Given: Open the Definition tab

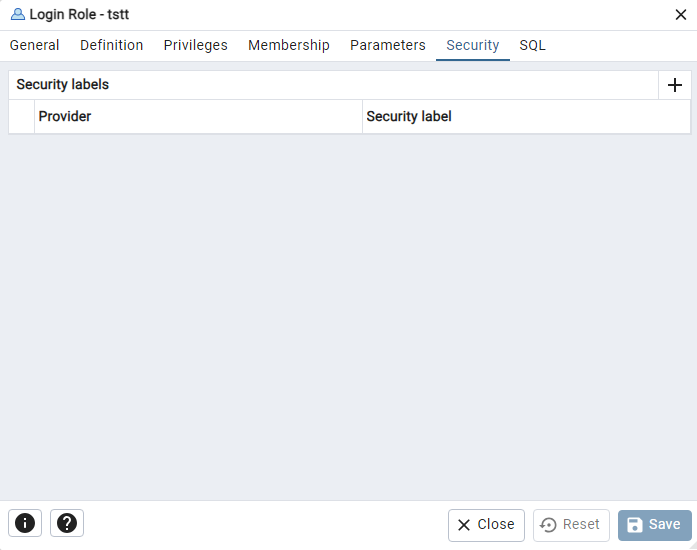Looking at the screenshot, I should 112,45.
